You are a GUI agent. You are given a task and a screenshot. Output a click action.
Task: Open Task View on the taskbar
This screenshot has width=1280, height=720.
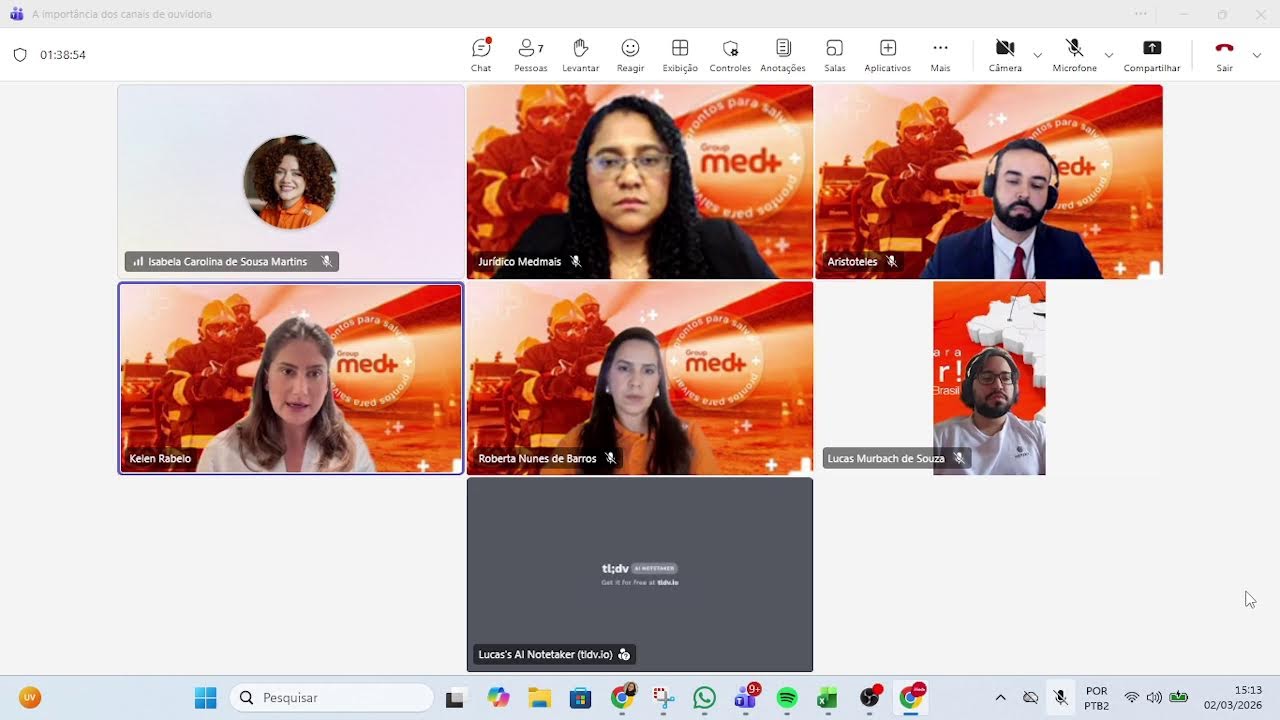455,698
